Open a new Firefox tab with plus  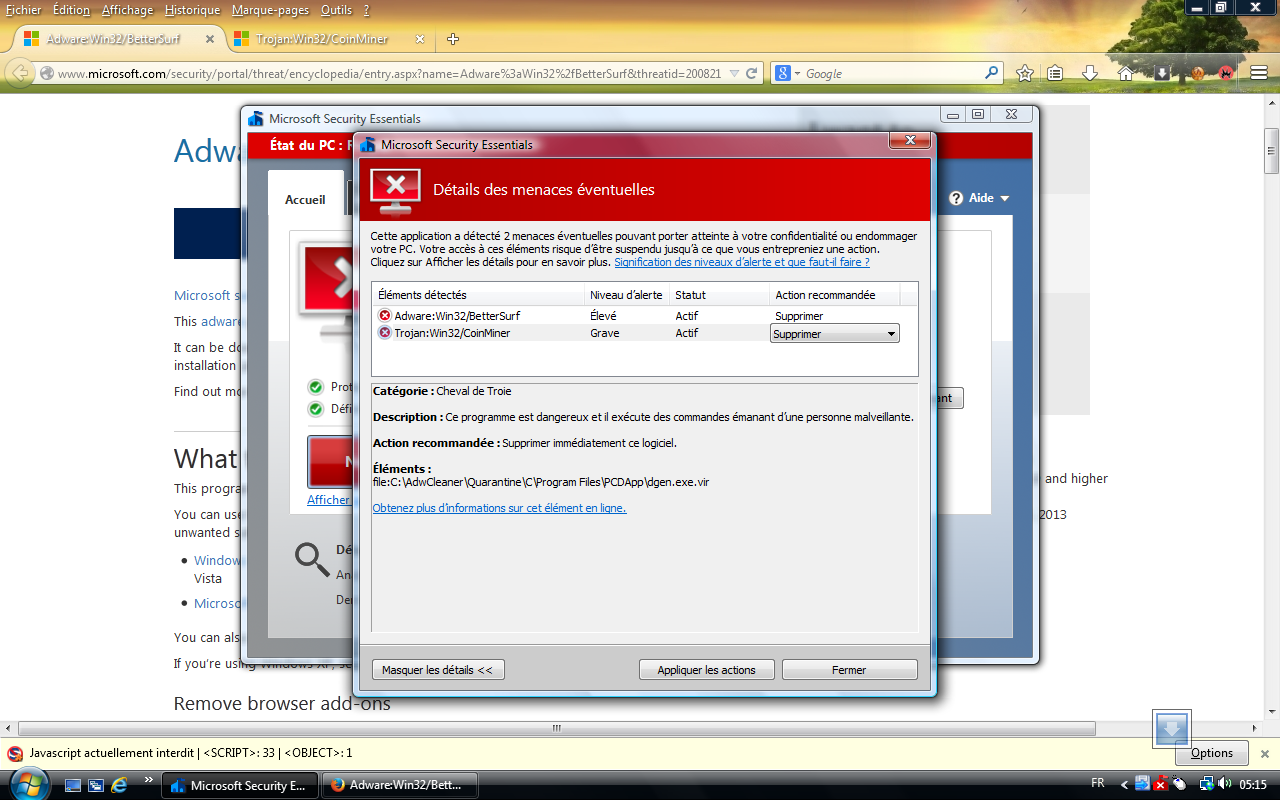click(x=453, y=39)
